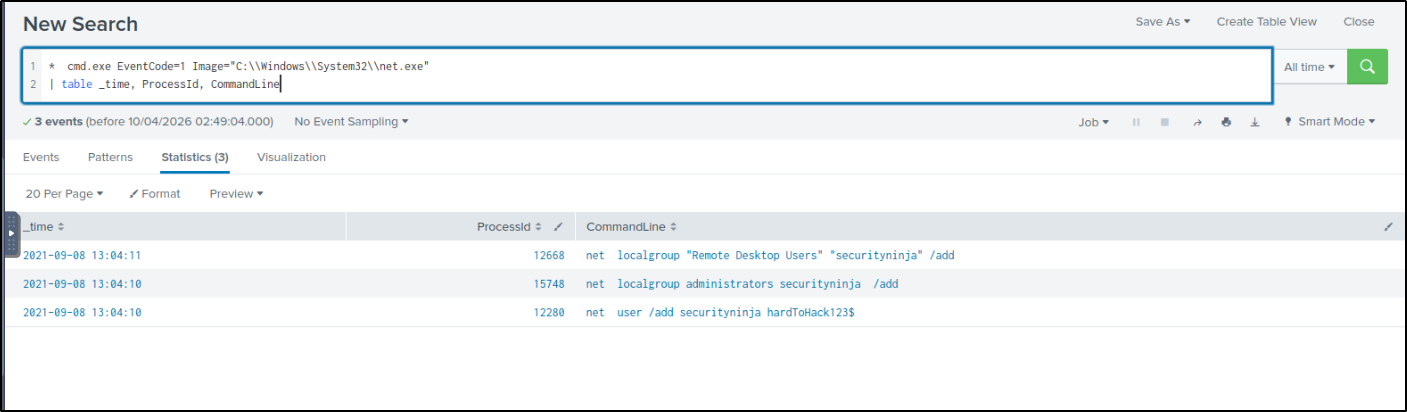This screenshot has height=412, width=1407.
Task: Expand the No Event Sampling dropdown
Action: [x=351, y=122]
